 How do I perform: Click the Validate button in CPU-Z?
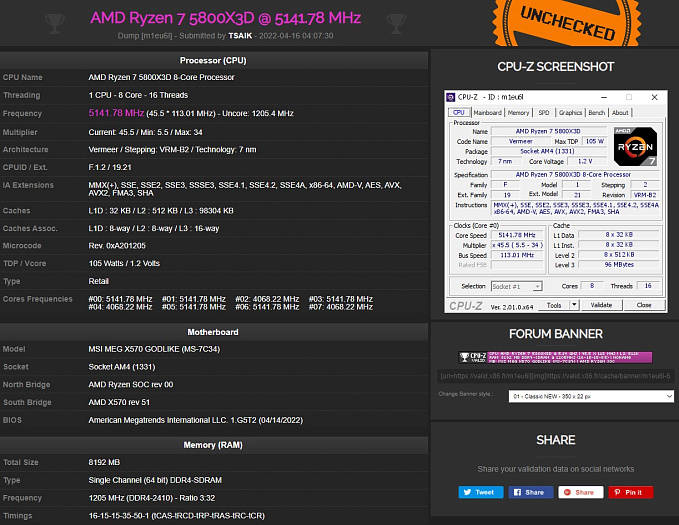pyautogui.click(x=601, y=305)
